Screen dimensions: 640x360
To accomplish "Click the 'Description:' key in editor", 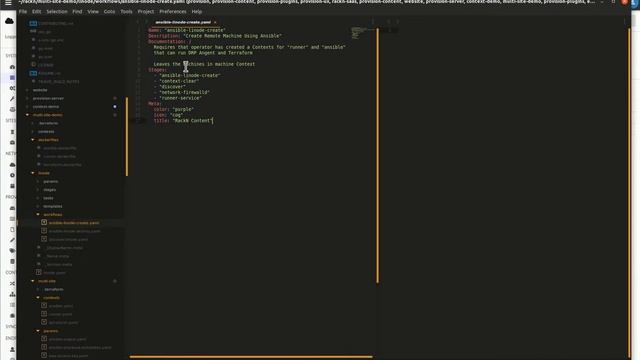I will (164, 36).
